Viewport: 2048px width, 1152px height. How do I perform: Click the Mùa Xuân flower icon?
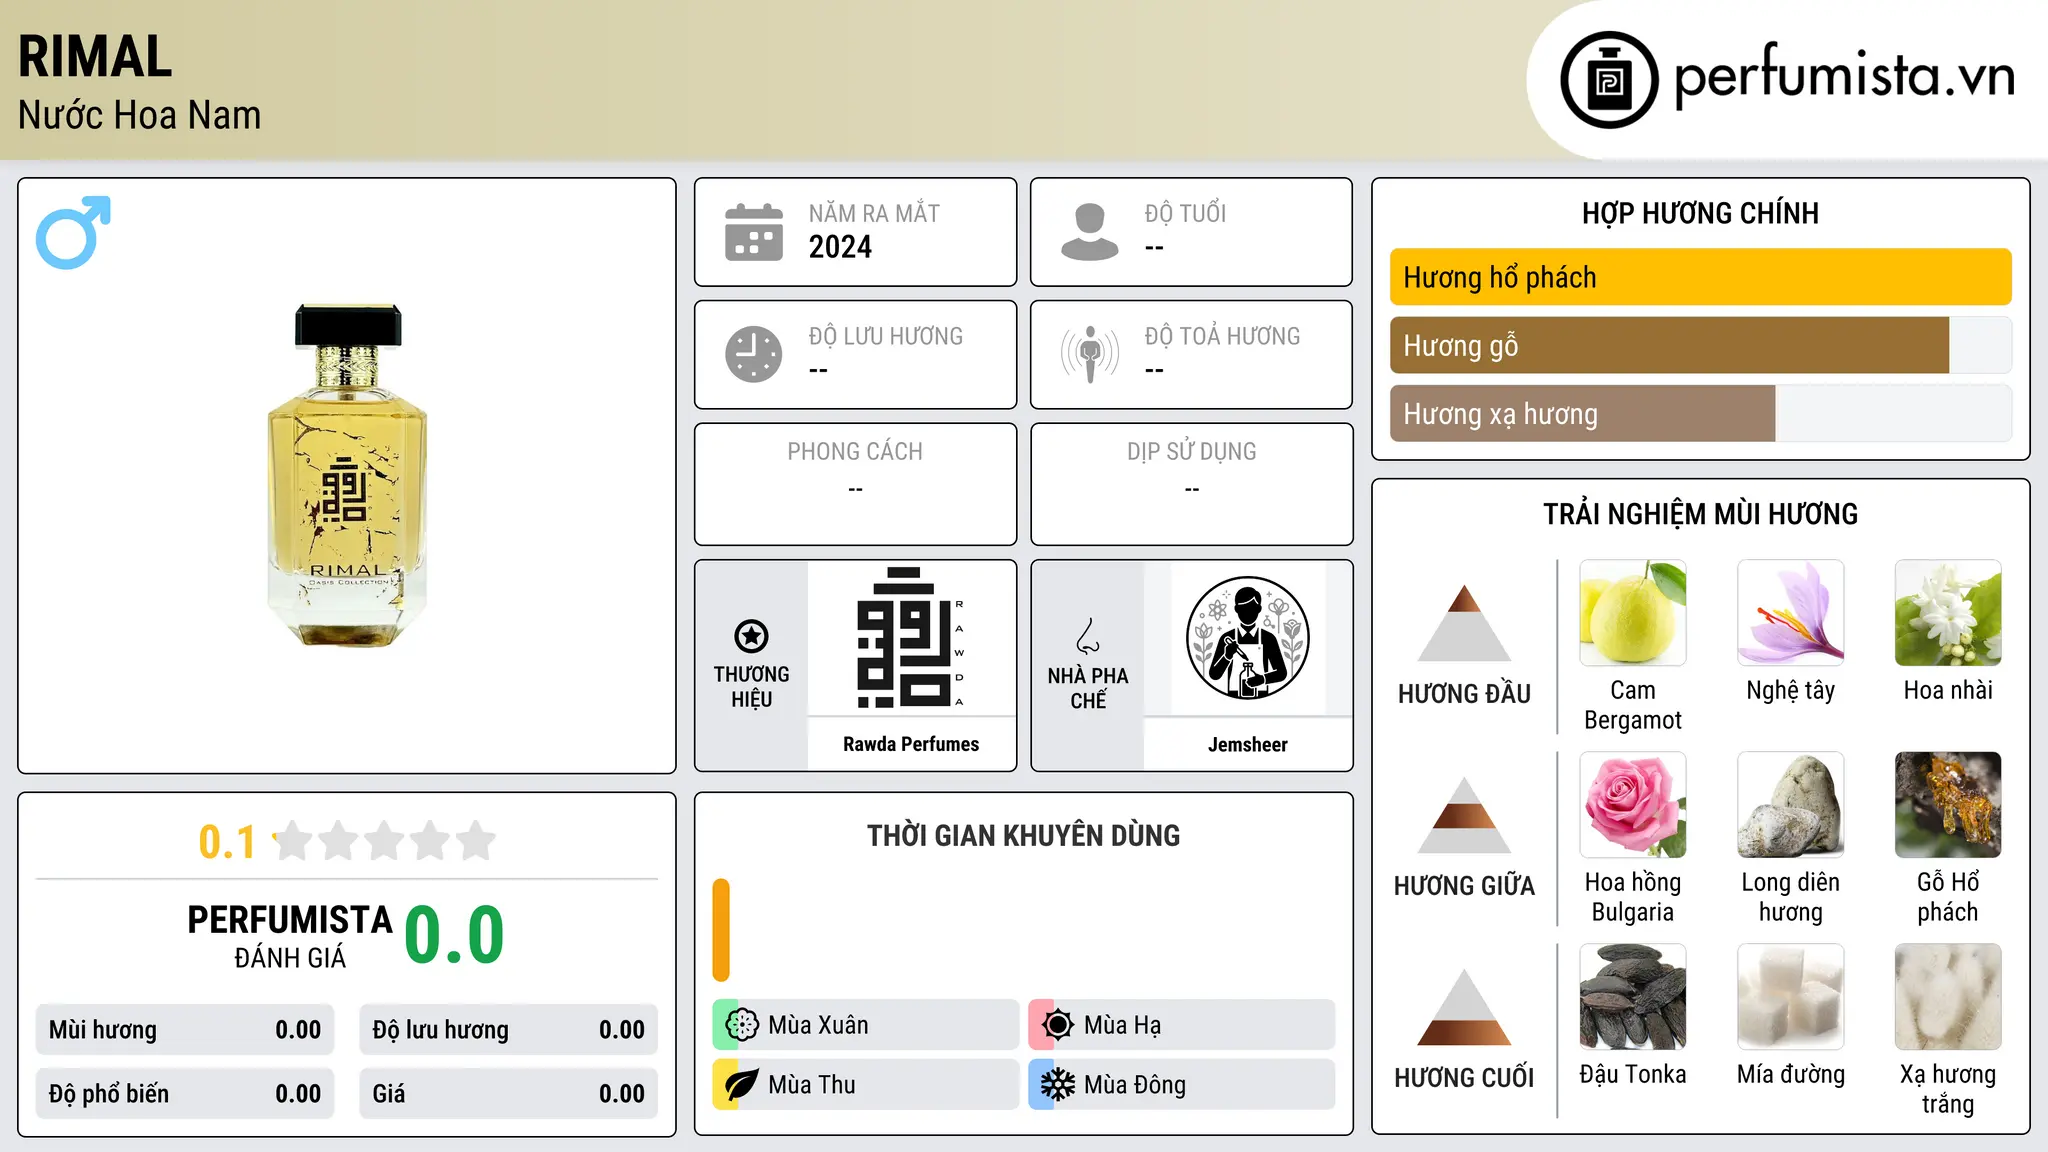pos(742,1025)
